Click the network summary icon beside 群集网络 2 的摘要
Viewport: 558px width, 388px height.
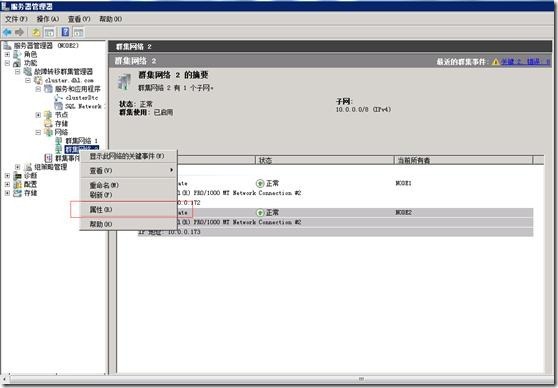[x=124, y=82]
